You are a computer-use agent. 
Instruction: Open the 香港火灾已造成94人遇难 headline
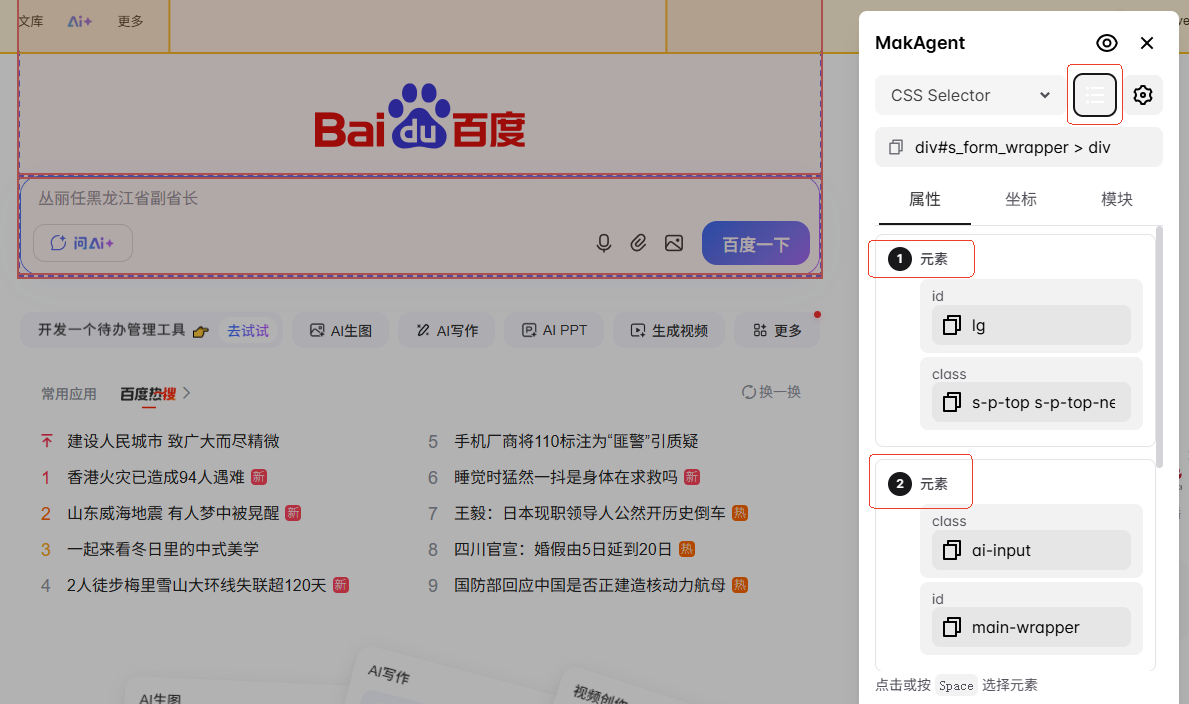click(155, 477)
